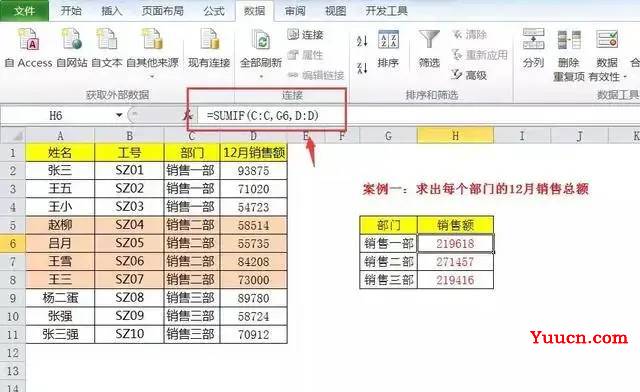The height and width of the screenshot is (392, 640).
Task: Select row 1 header
Action: [13, 153]
